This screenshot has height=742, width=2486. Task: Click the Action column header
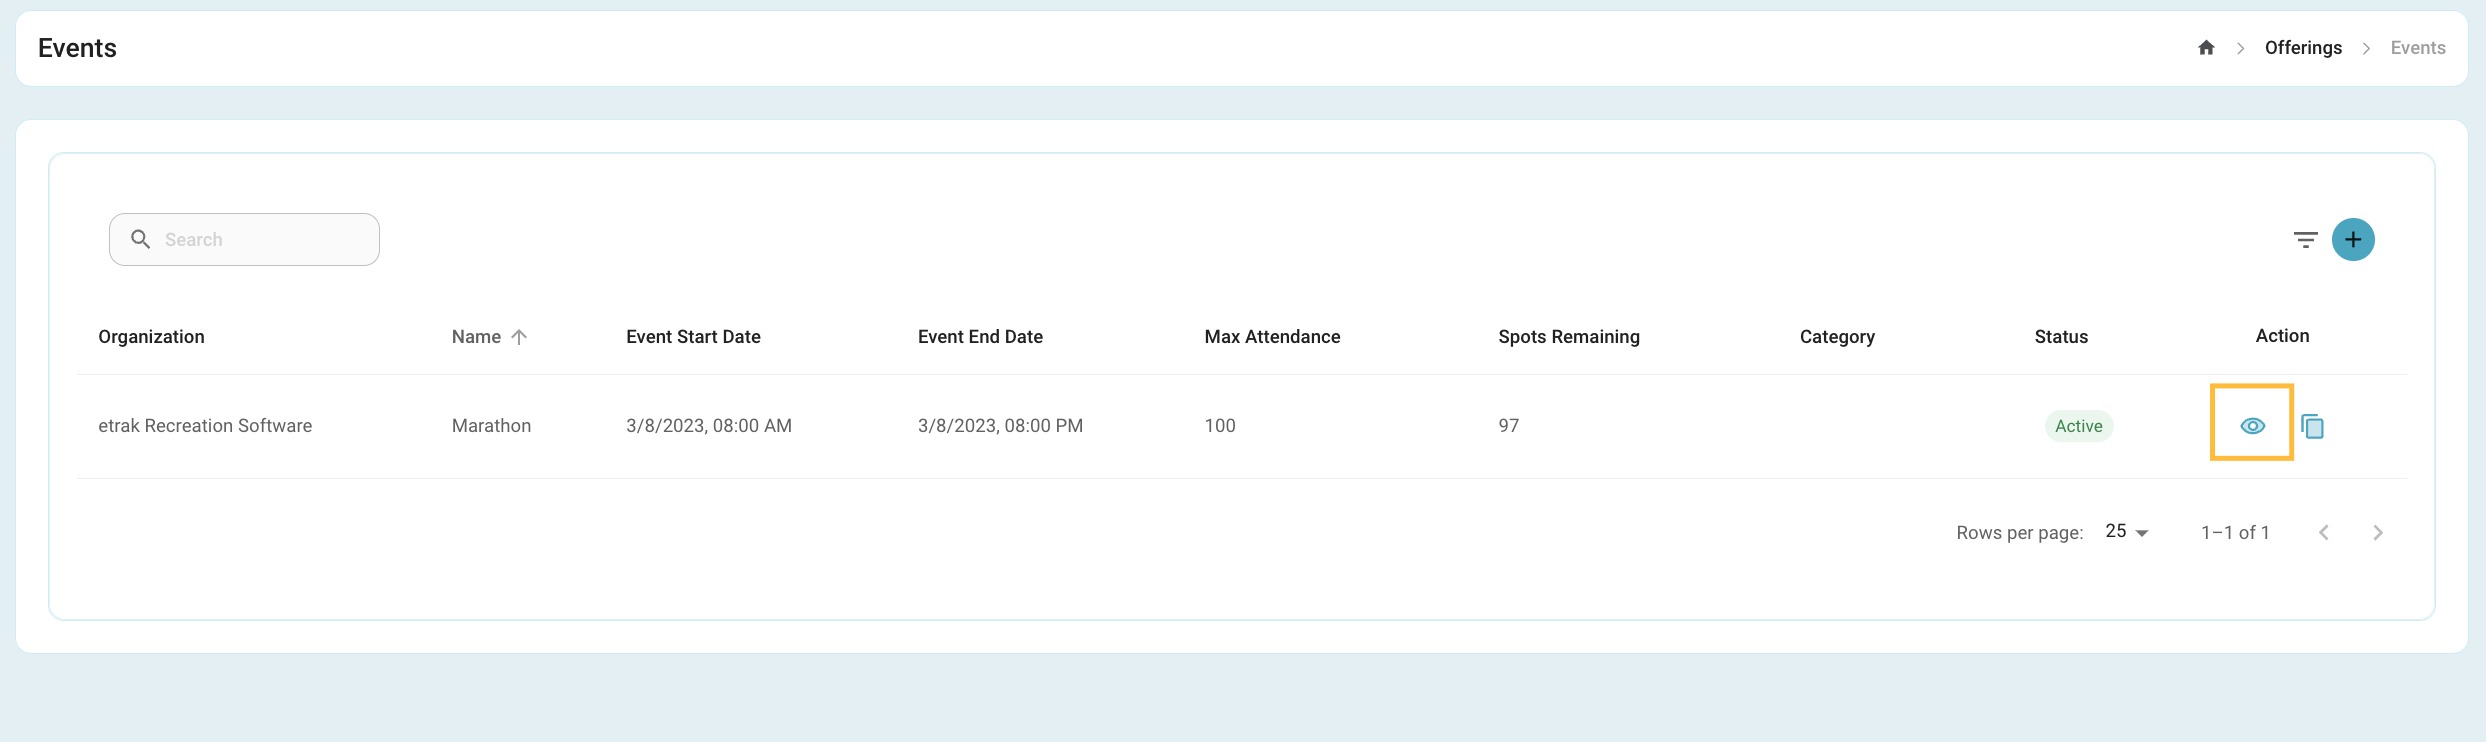click(x=2282, y=336)
